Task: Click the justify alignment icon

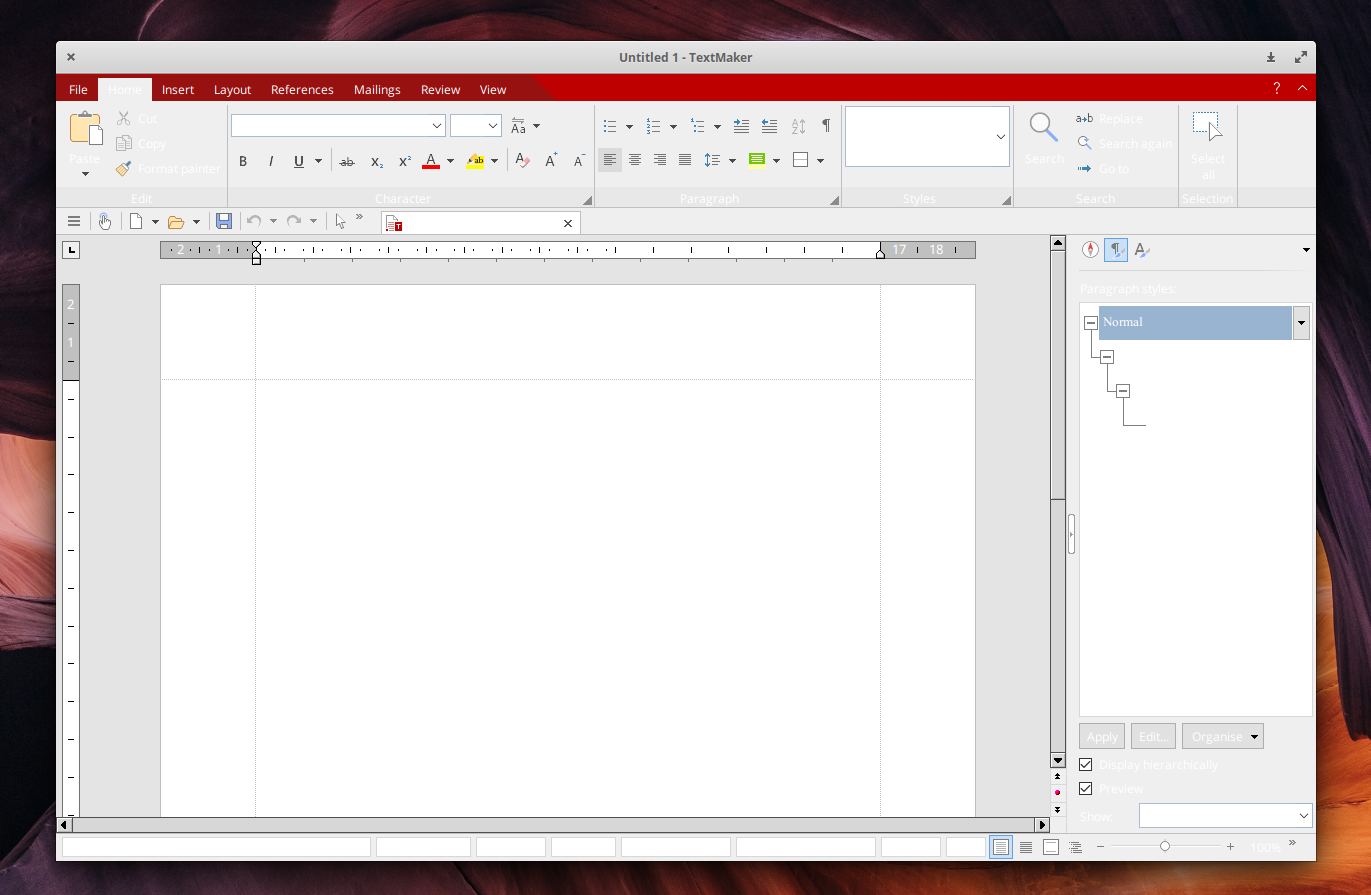Action: [685, 160]
